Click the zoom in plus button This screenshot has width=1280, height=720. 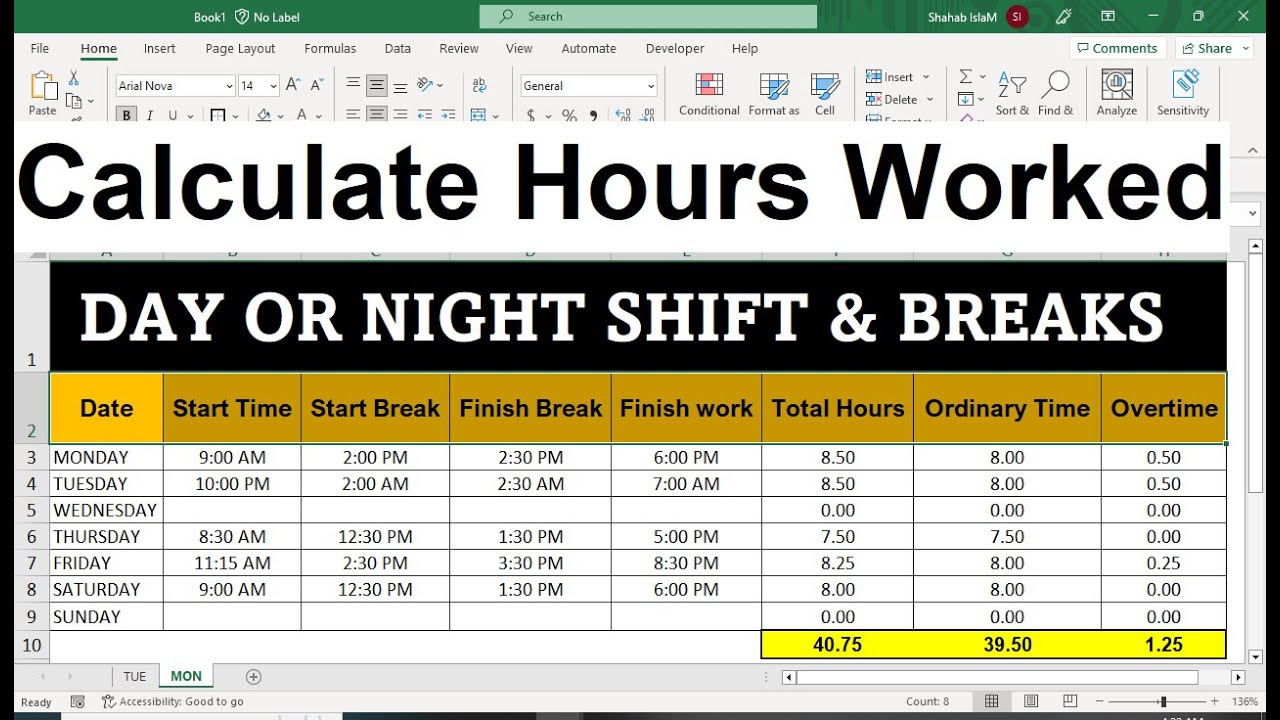1215,702
